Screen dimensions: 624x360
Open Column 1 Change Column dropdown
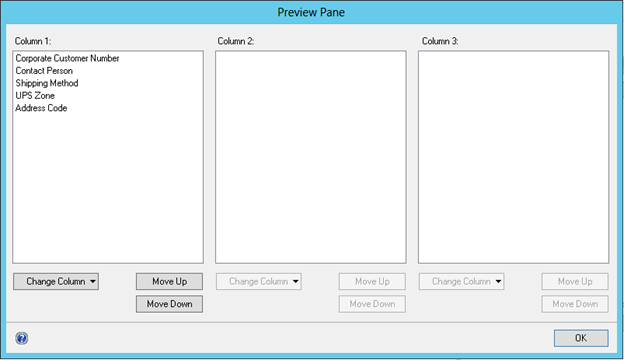[56, 281]
